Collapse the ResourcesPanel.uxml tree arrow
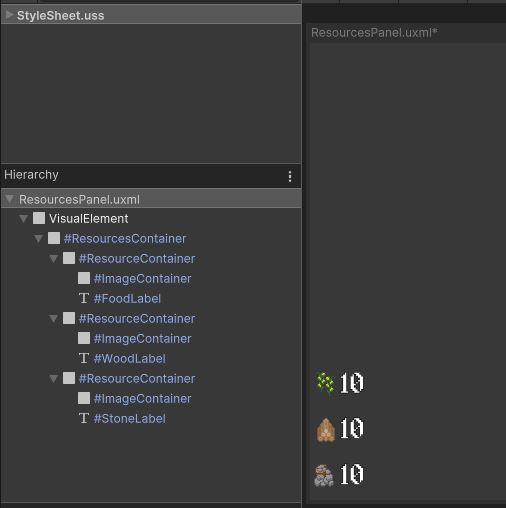Screen dimensions: 506x508 click(x=9, y=199)
